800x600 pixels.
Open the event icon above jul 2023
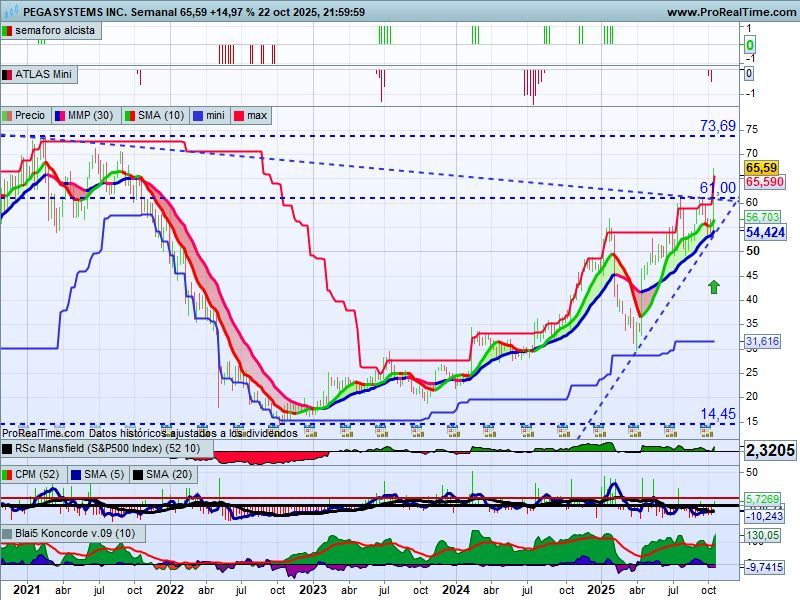tap(381, 432)
